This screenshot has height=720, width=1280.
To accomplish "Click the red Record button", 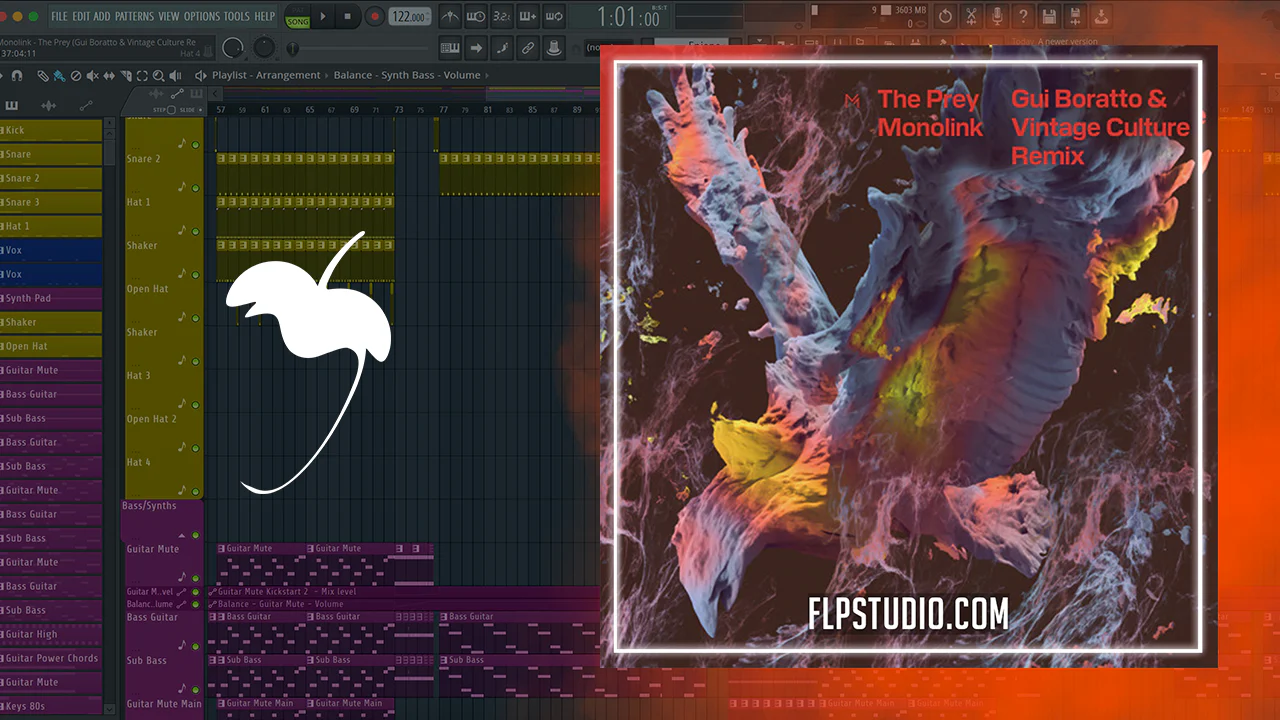I will click(x=374, y=17).
